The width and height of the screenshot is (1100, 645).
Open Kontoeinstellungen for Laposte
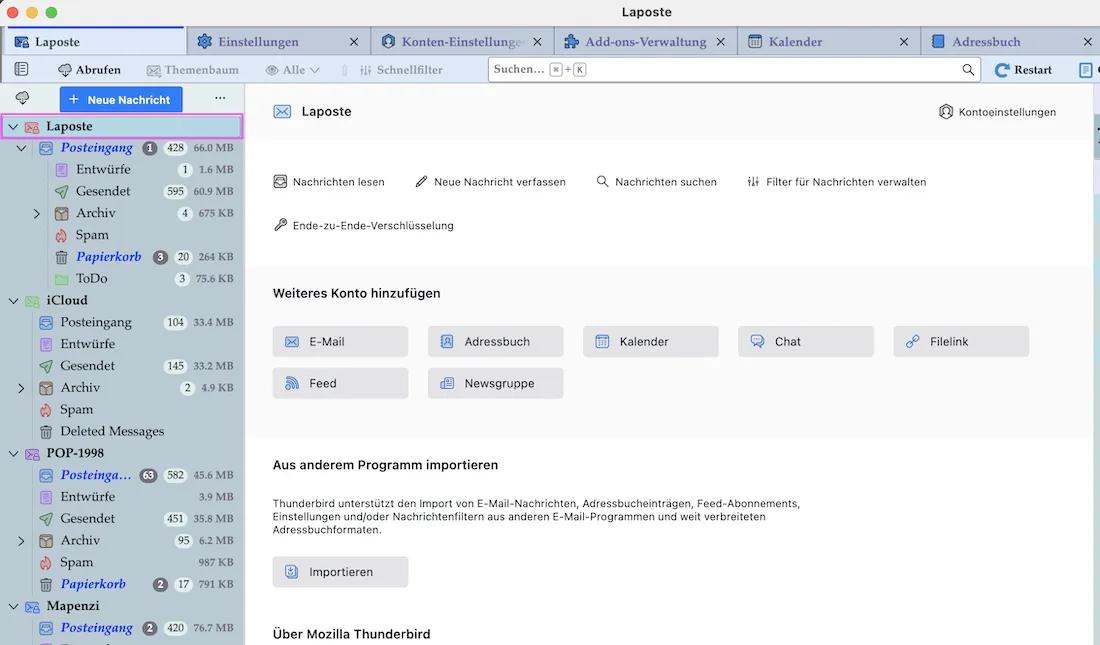[997, 112]
